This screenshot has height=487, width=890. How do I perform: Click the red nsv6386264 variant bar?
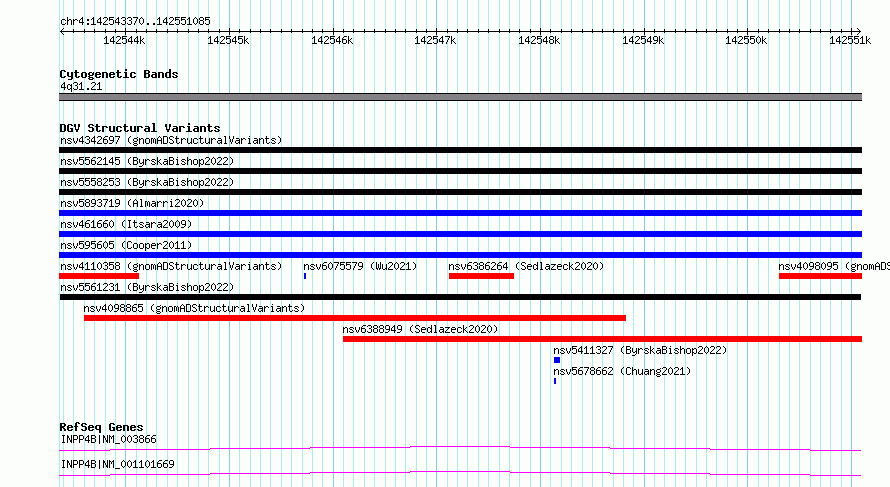(481, 276)
